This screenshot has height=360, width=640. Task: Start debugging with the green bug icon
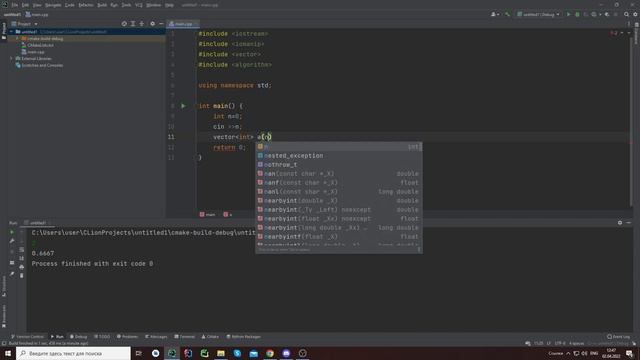click(x=577, y=14)
